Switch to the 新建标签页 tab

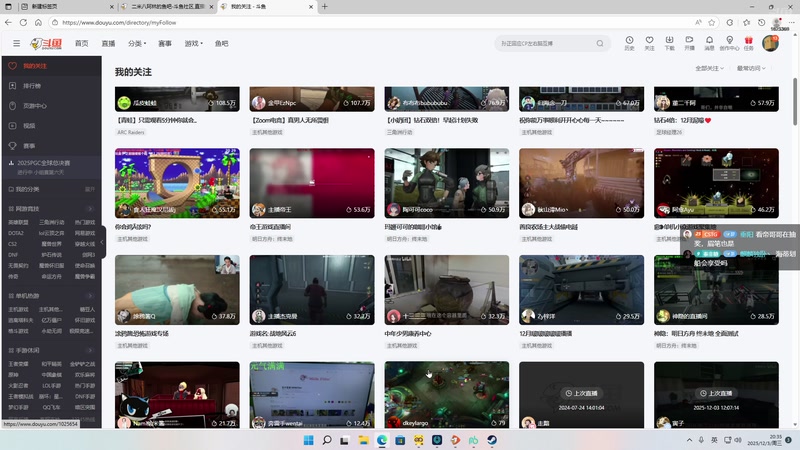[66, 7]
